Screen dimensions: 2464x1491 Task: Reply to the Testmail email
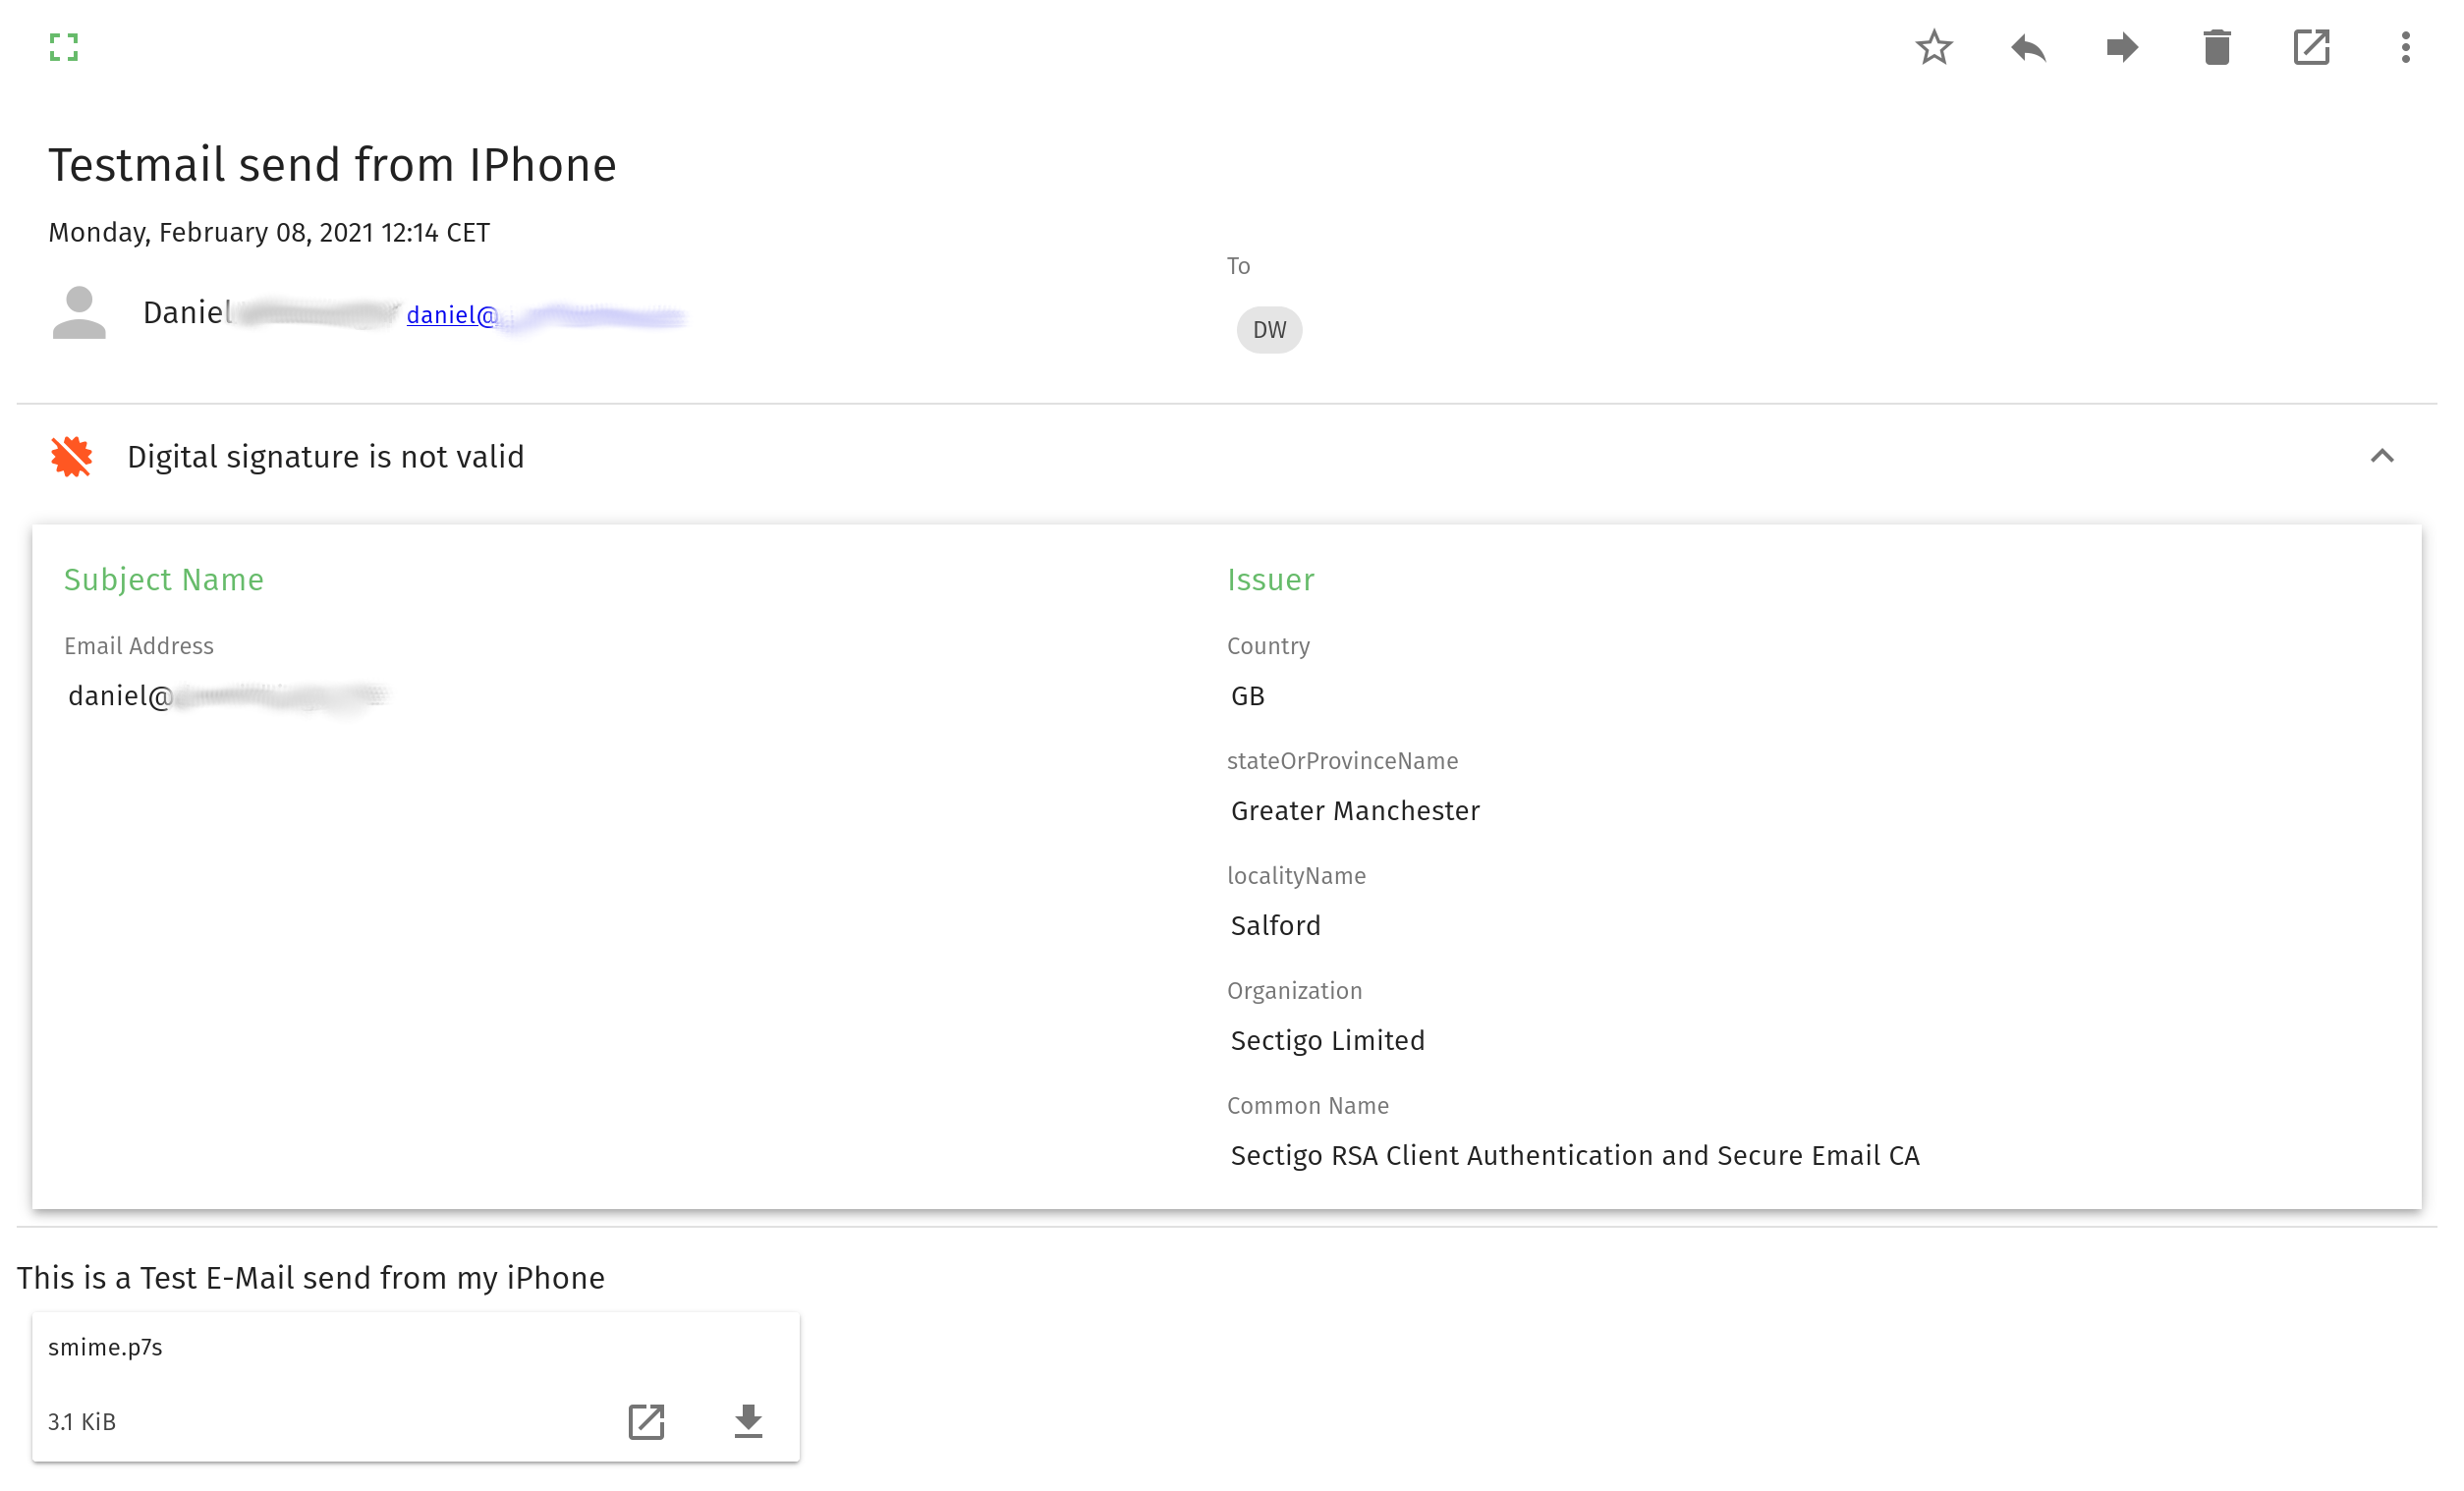(x=2028, y=47)
